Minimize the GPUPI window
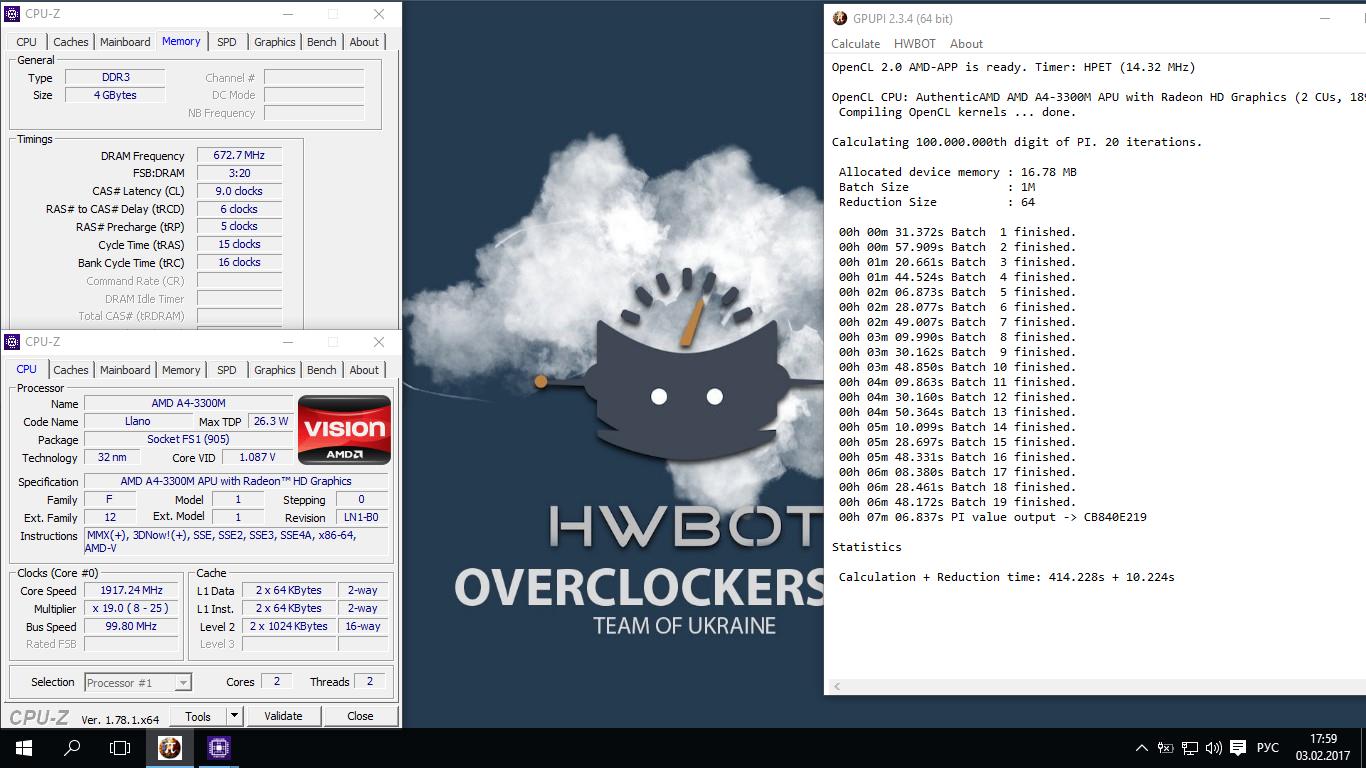Viewport: 1366px width, 768px height. pyautogui.click(x=1325, y=18)
